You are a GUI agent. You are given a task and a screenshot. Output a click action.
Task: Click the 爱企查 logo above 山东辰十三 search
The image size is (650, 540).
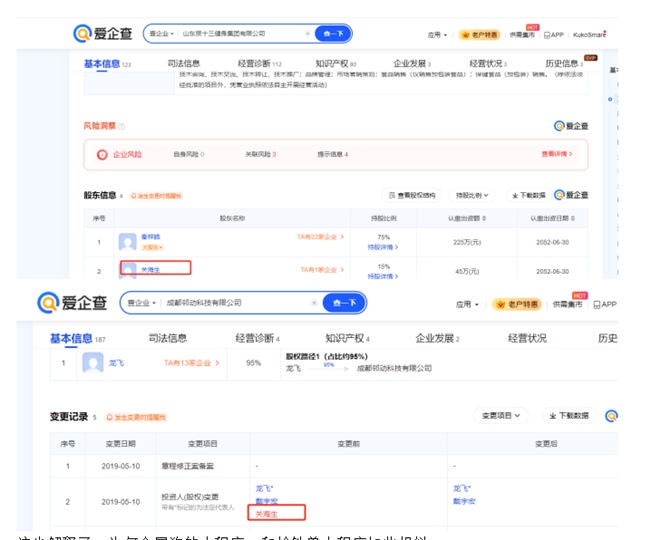pyautogui.click(x=105, y=33)
